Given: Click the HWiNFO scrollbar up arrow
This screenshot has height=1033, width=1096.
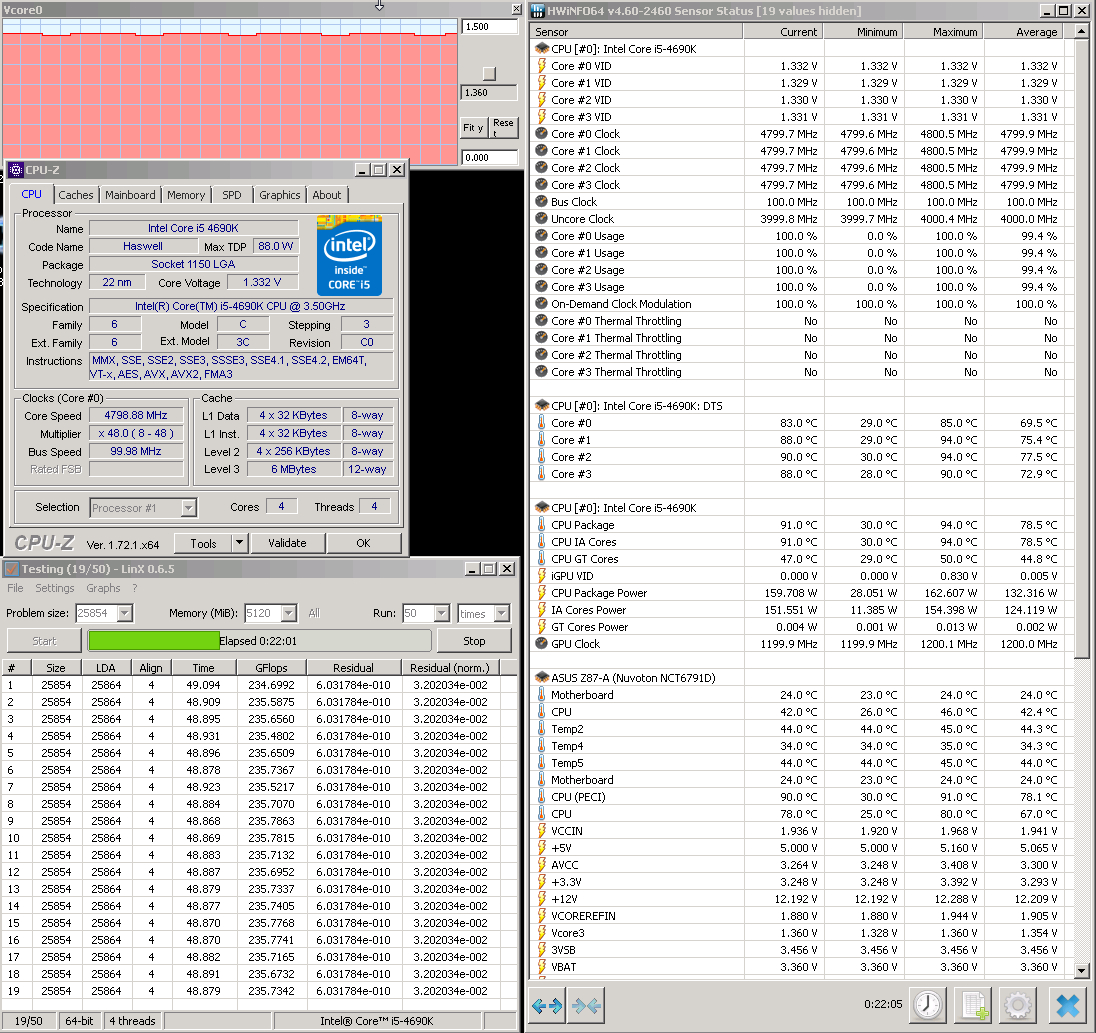Looking at the screenshot, I should point(1081,31).
